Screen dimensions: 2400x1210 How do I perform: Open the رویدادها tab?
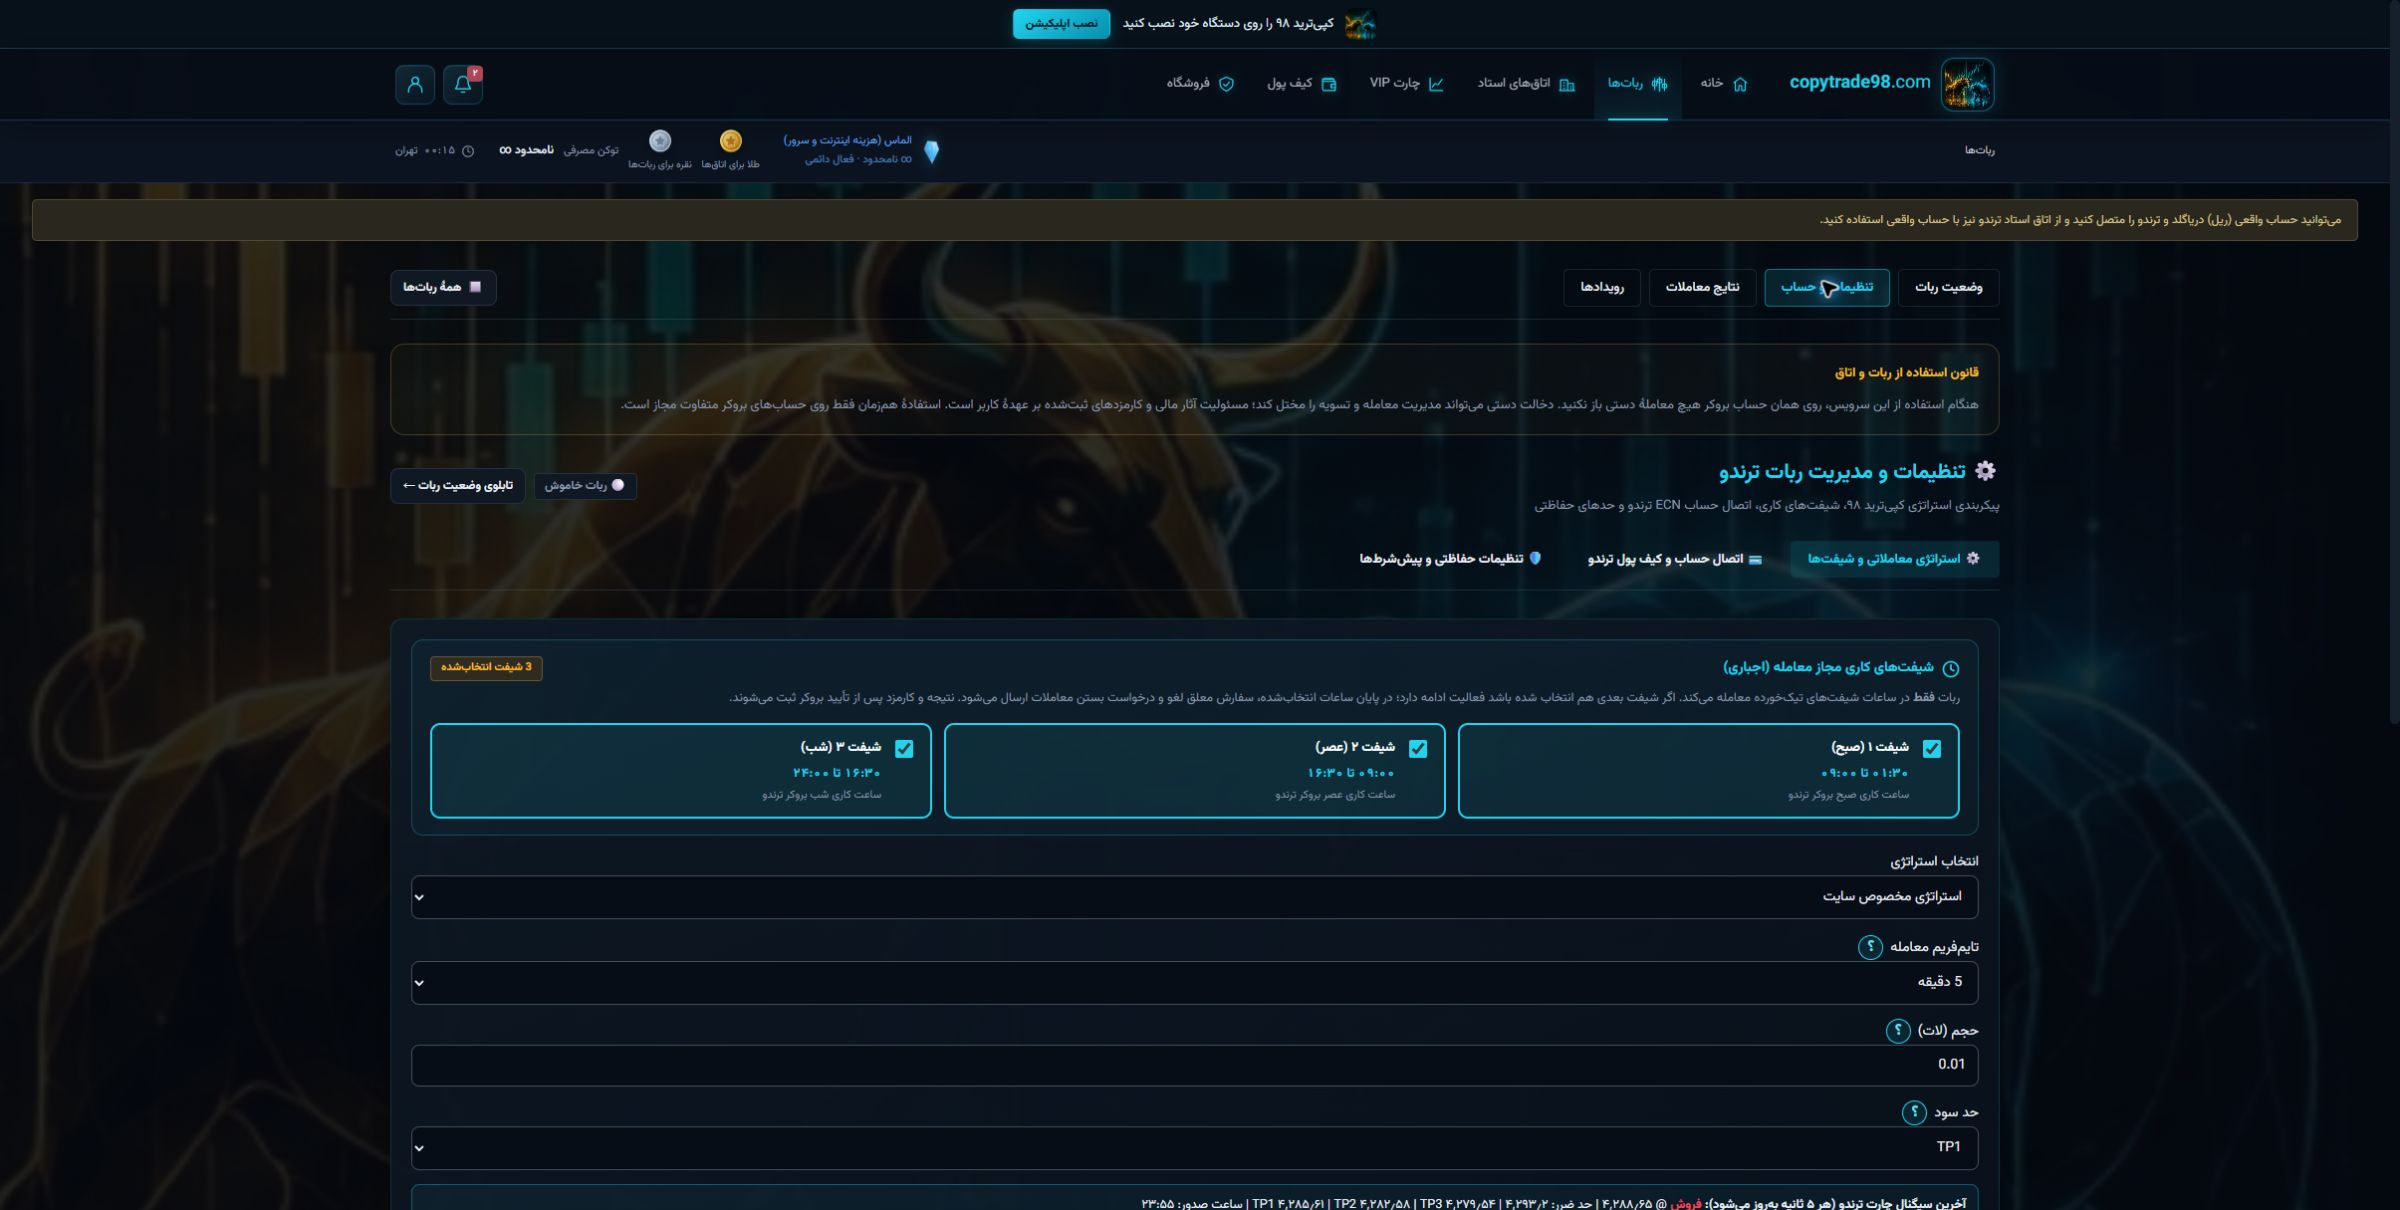tap(1602, 288)
